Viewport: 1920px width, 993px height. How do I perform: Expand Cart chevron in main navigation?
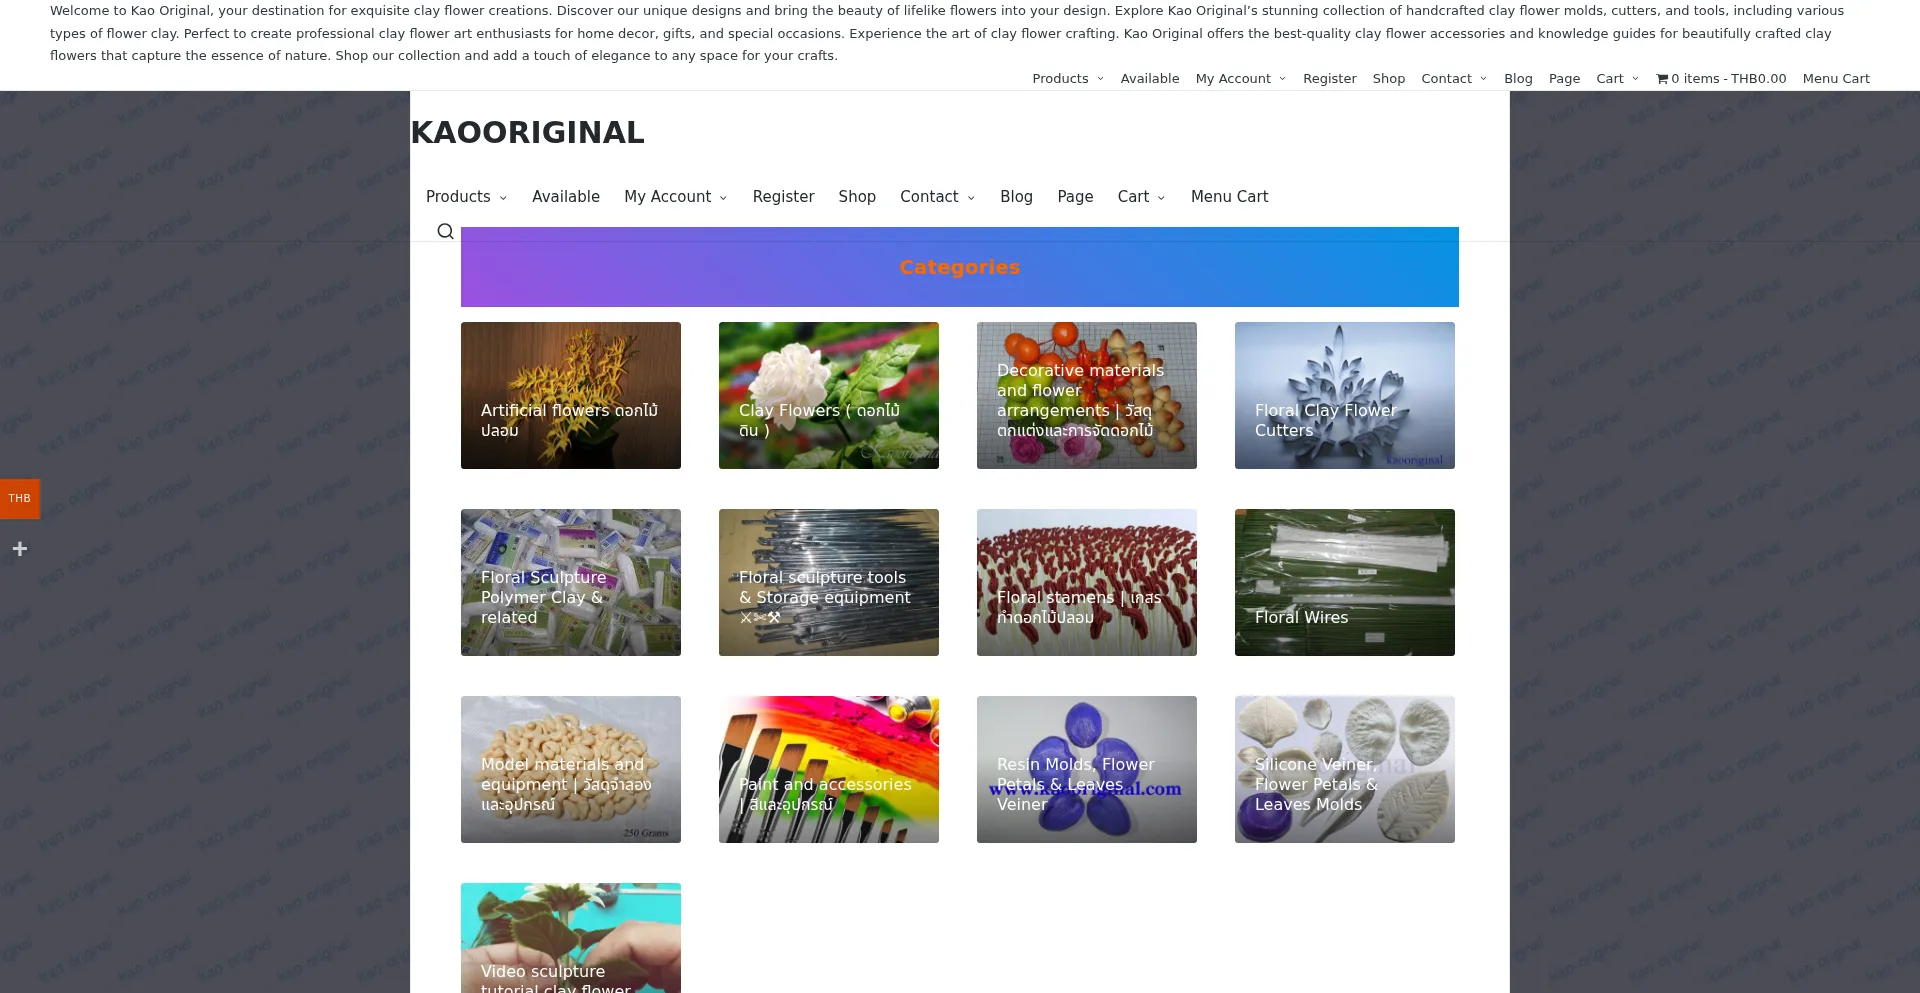[1161, 198]
